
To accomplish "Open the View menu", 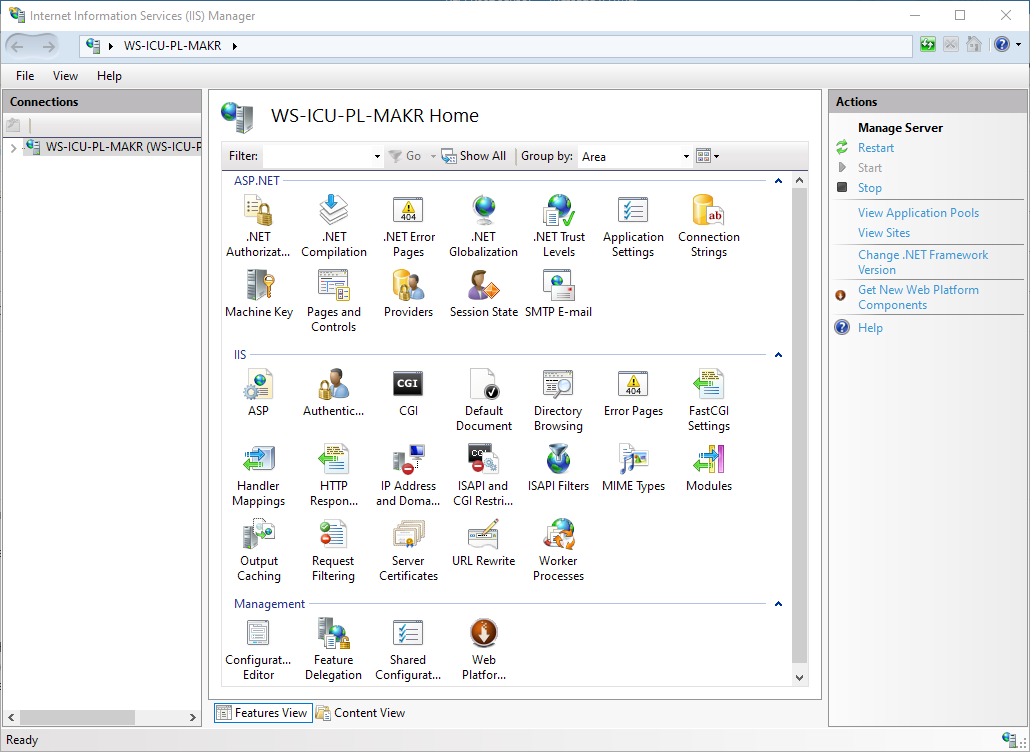I will tap(65, 76).
